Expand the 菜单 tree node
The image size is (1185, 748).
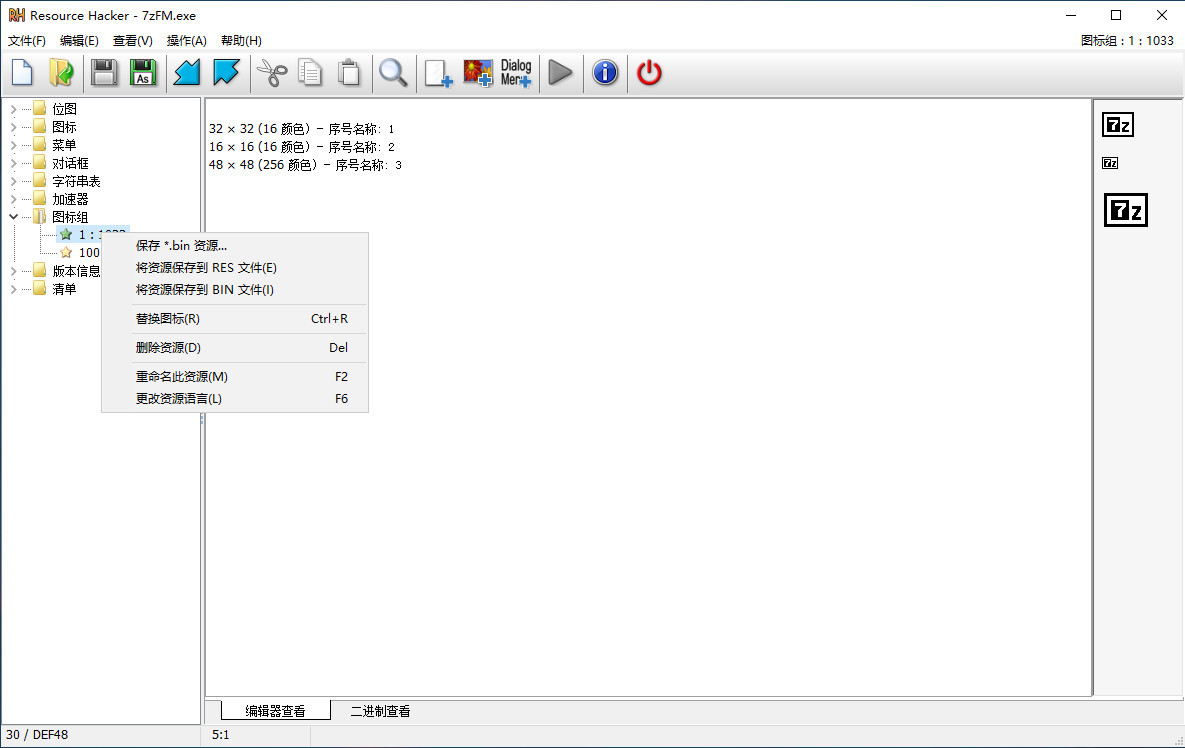pyautogui.click(x=13, y=145)
